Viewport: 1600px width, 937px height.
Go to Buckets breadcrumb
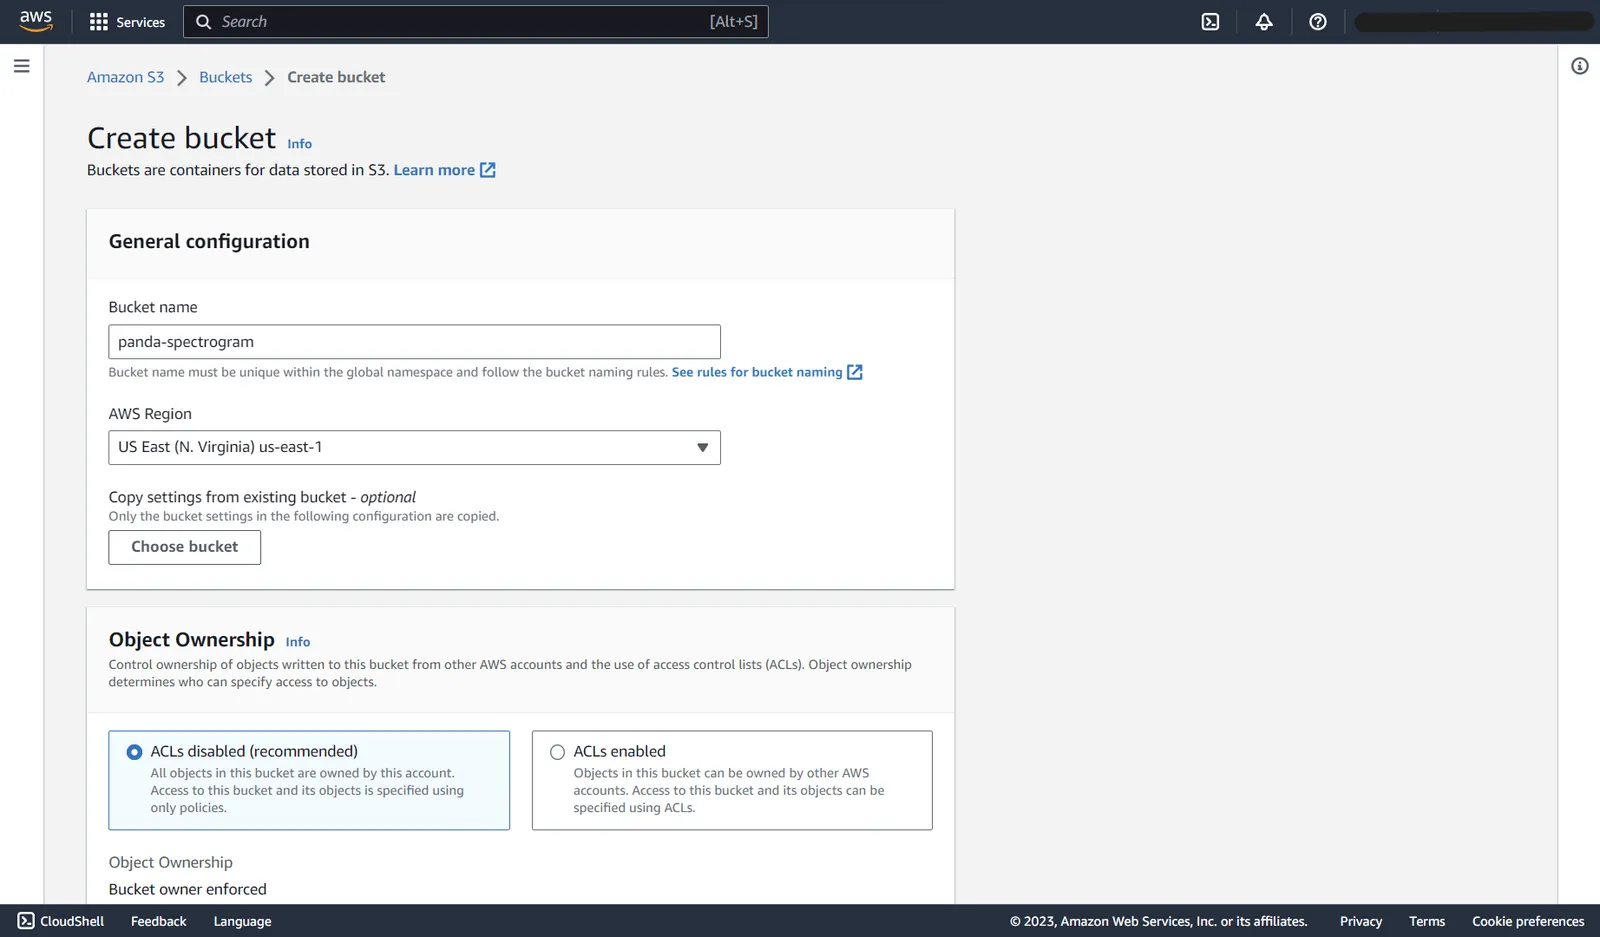point(226,77)
